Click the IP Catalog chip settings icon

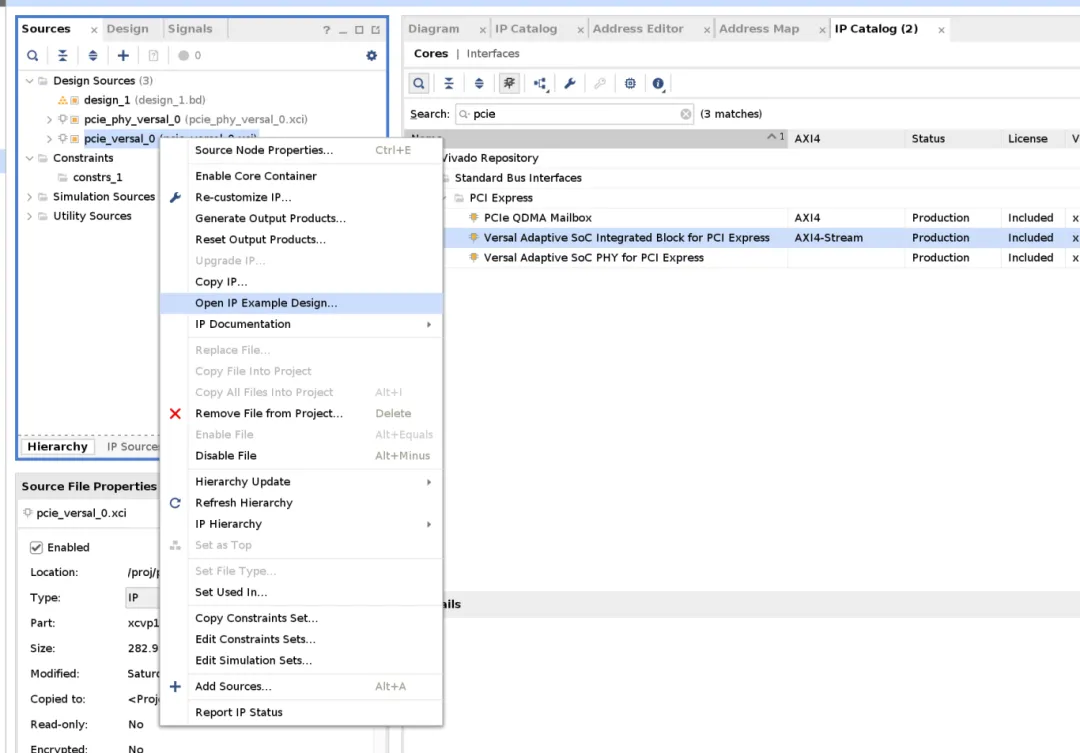coord(630,84)
